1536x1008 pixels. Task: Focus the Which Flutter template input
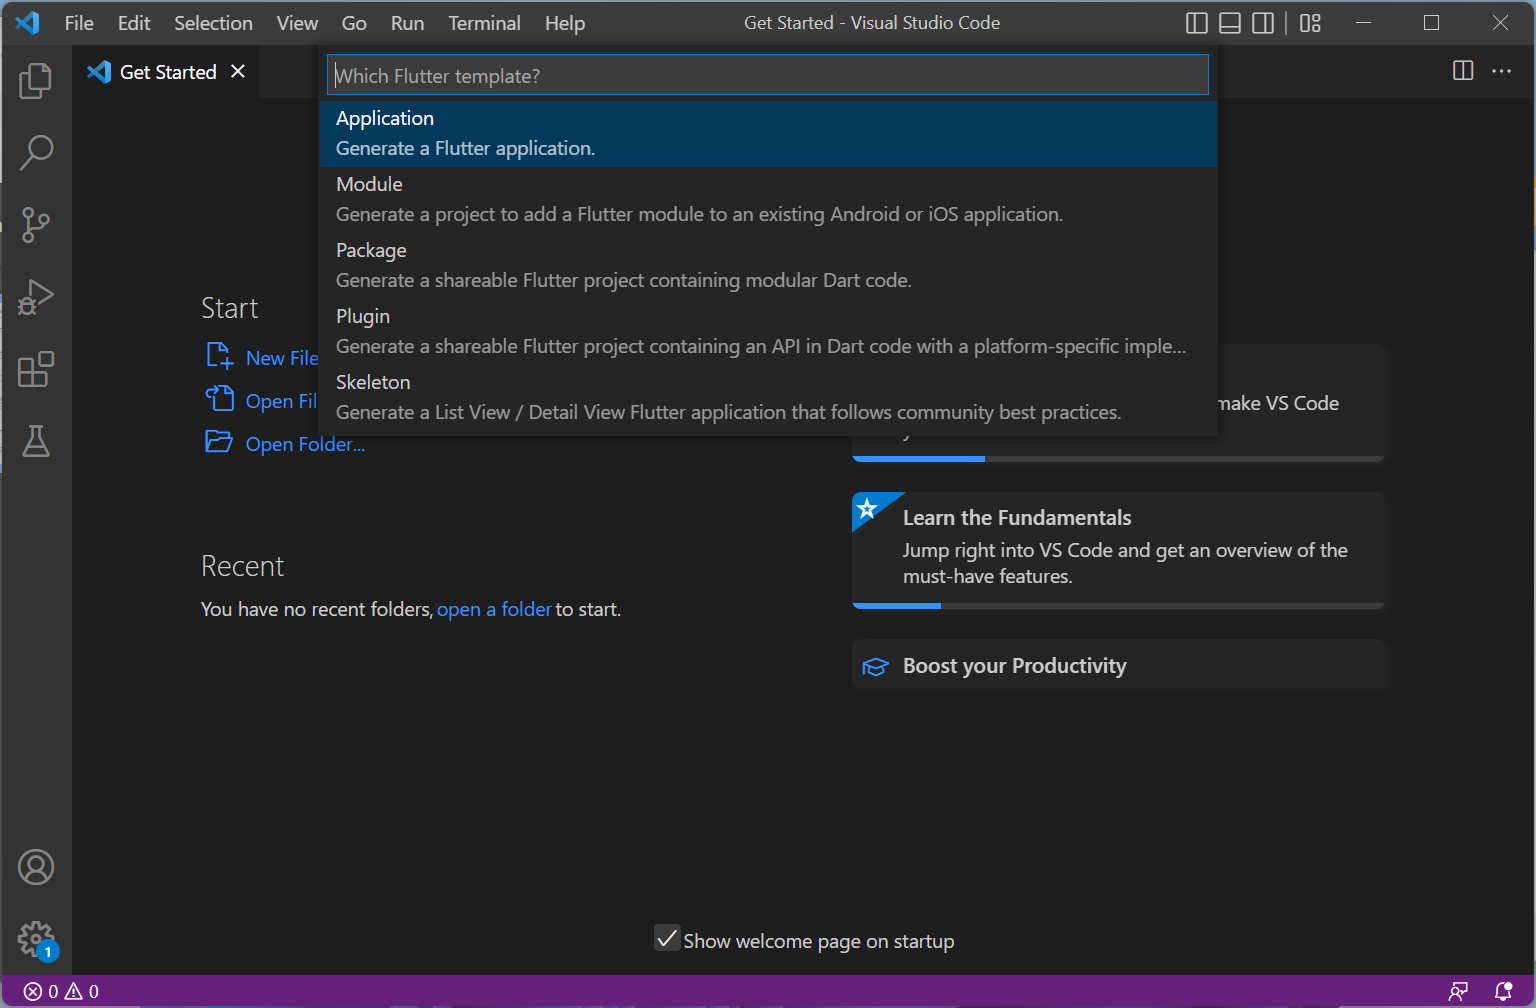pyautogui.click(x=768, y=75)
